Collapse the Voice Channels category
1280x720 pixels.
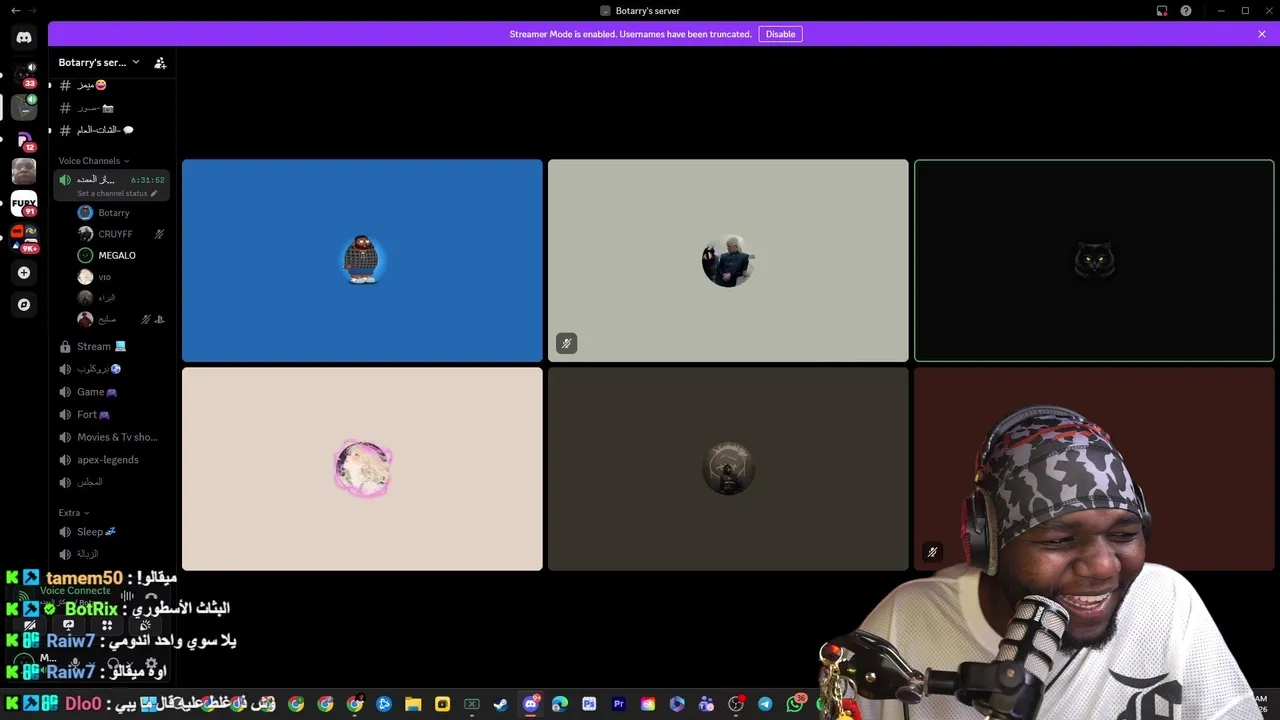93,161
